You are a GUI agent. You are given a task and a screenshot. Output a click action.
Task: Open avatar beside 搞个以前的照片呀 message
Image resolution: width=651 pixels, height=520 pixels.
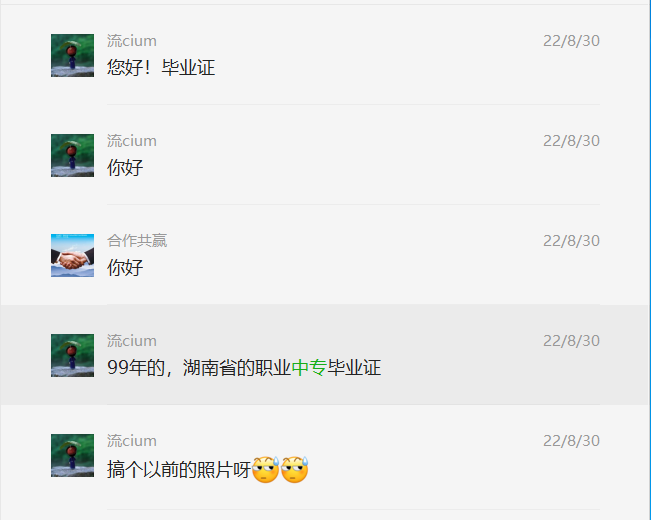[72, 456]
